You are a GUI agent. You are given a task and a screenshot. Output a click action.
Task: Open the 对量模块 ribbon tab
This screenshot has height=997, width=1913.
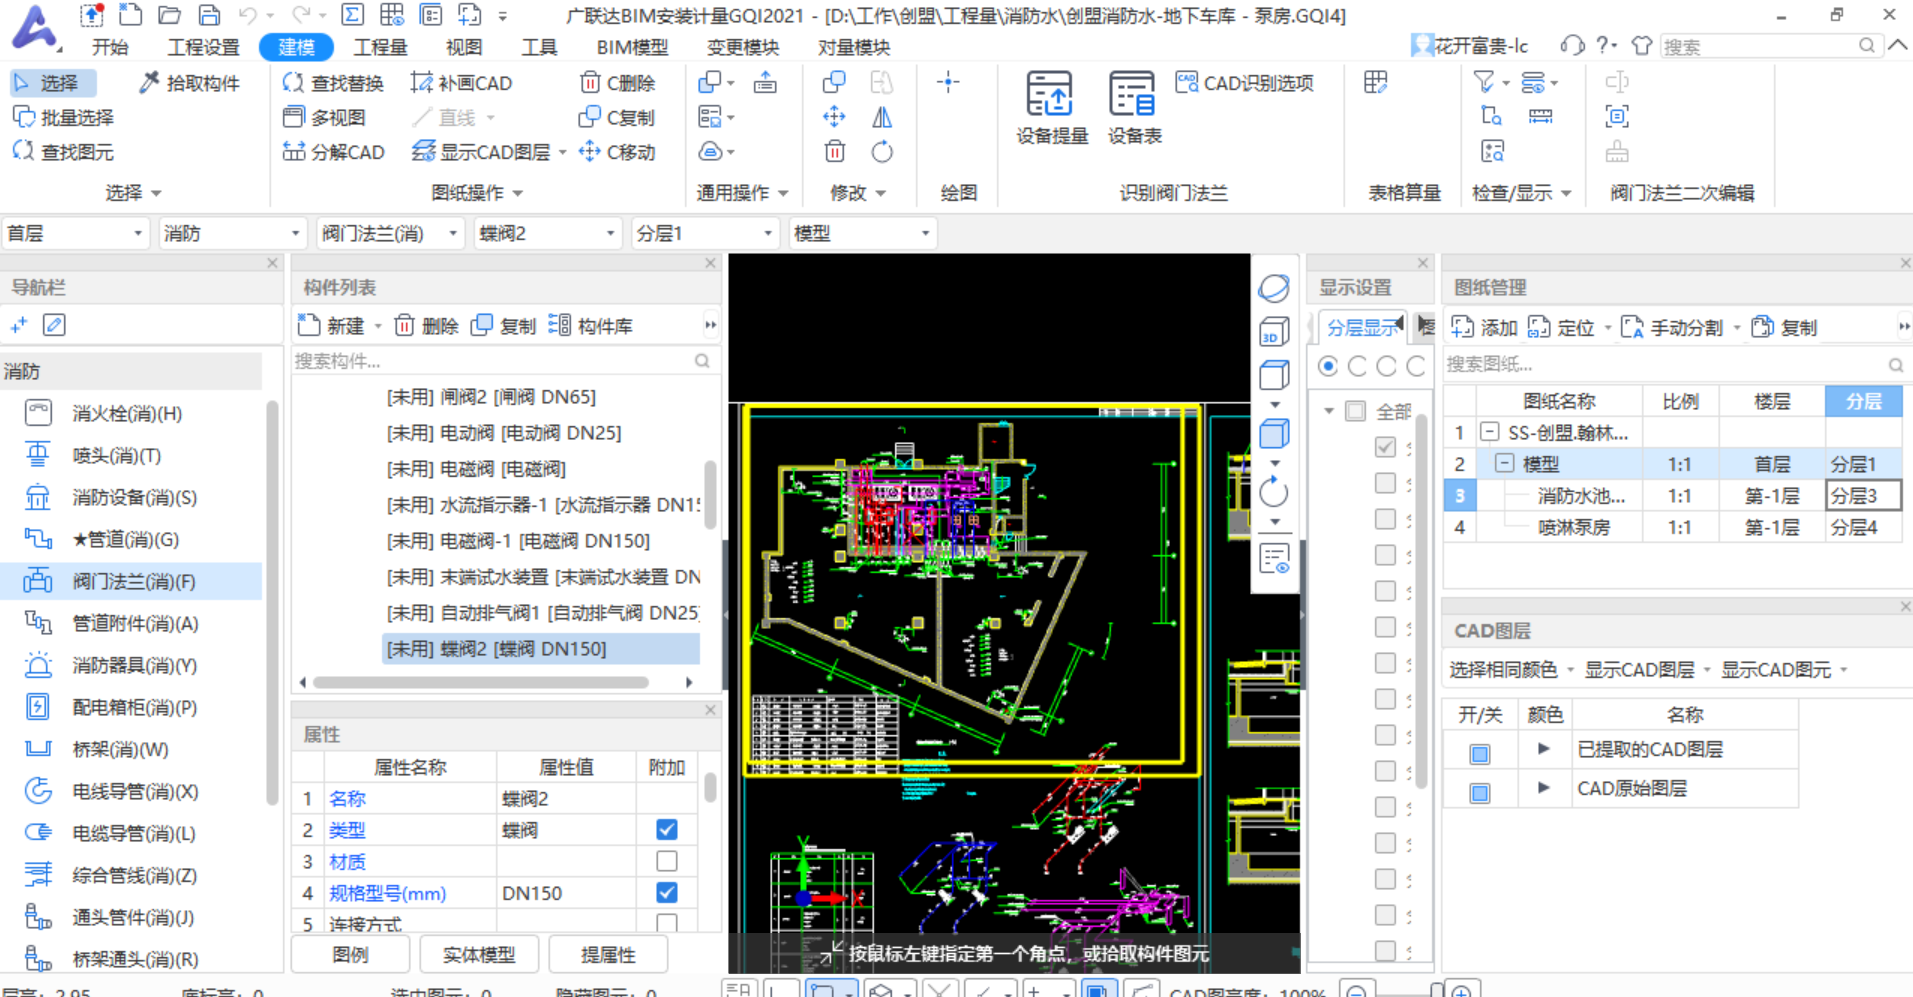pos(853,47)
